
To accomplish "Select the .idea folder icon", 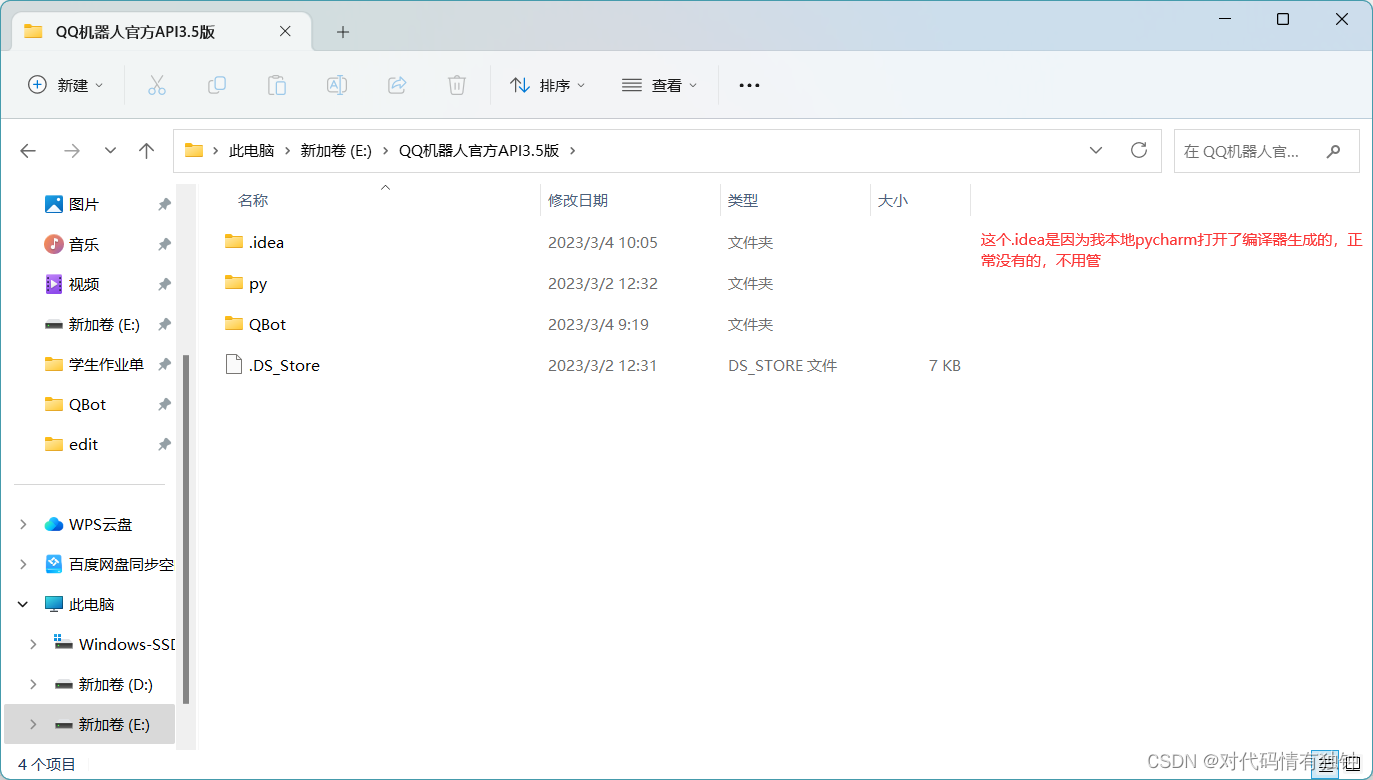I will tap(234, 241).
